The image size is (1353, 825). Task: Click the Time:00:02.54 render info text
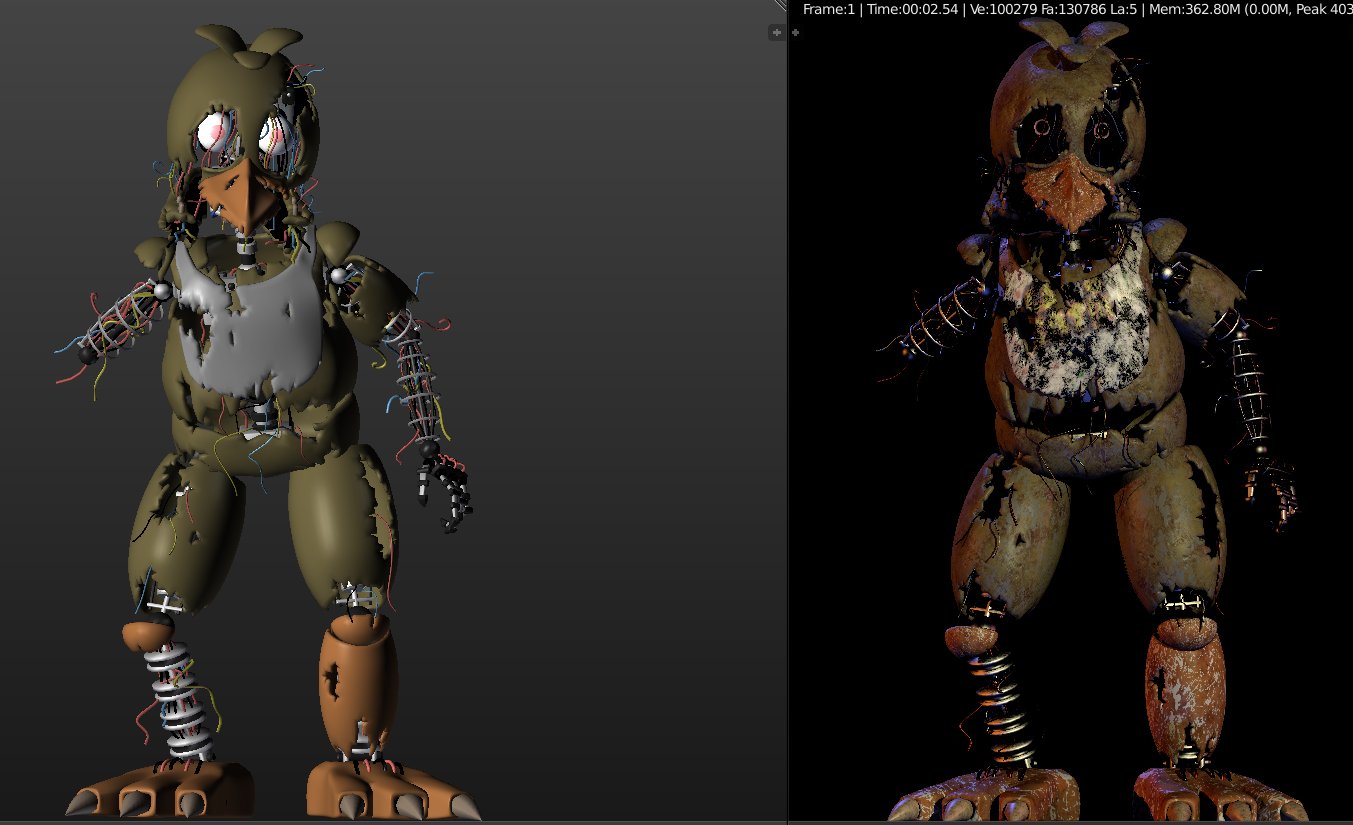[x=912, y=10]
